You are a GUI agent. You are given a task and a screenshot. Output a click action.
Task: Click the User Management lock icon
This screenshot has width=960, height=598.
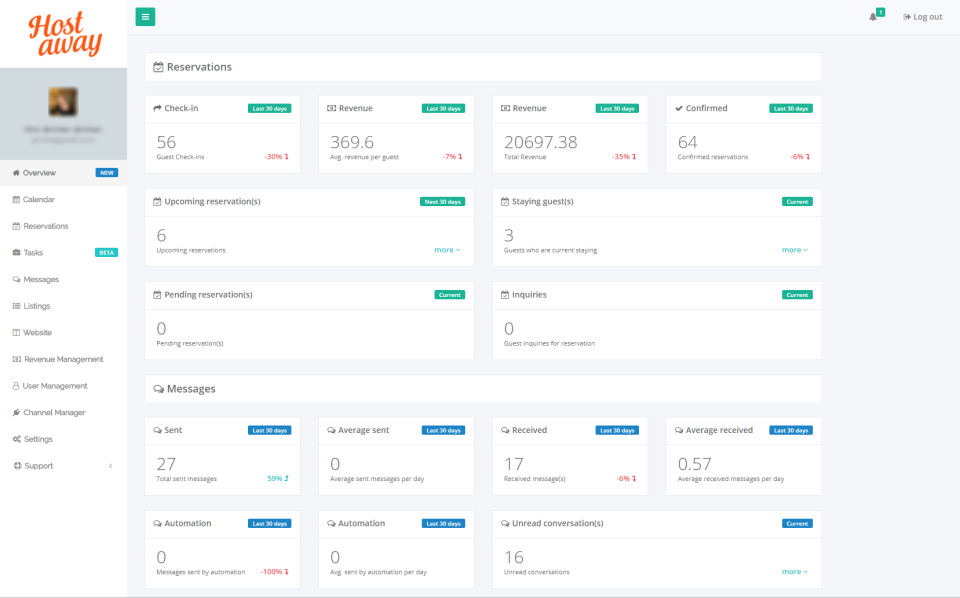(x=16, y=386)
